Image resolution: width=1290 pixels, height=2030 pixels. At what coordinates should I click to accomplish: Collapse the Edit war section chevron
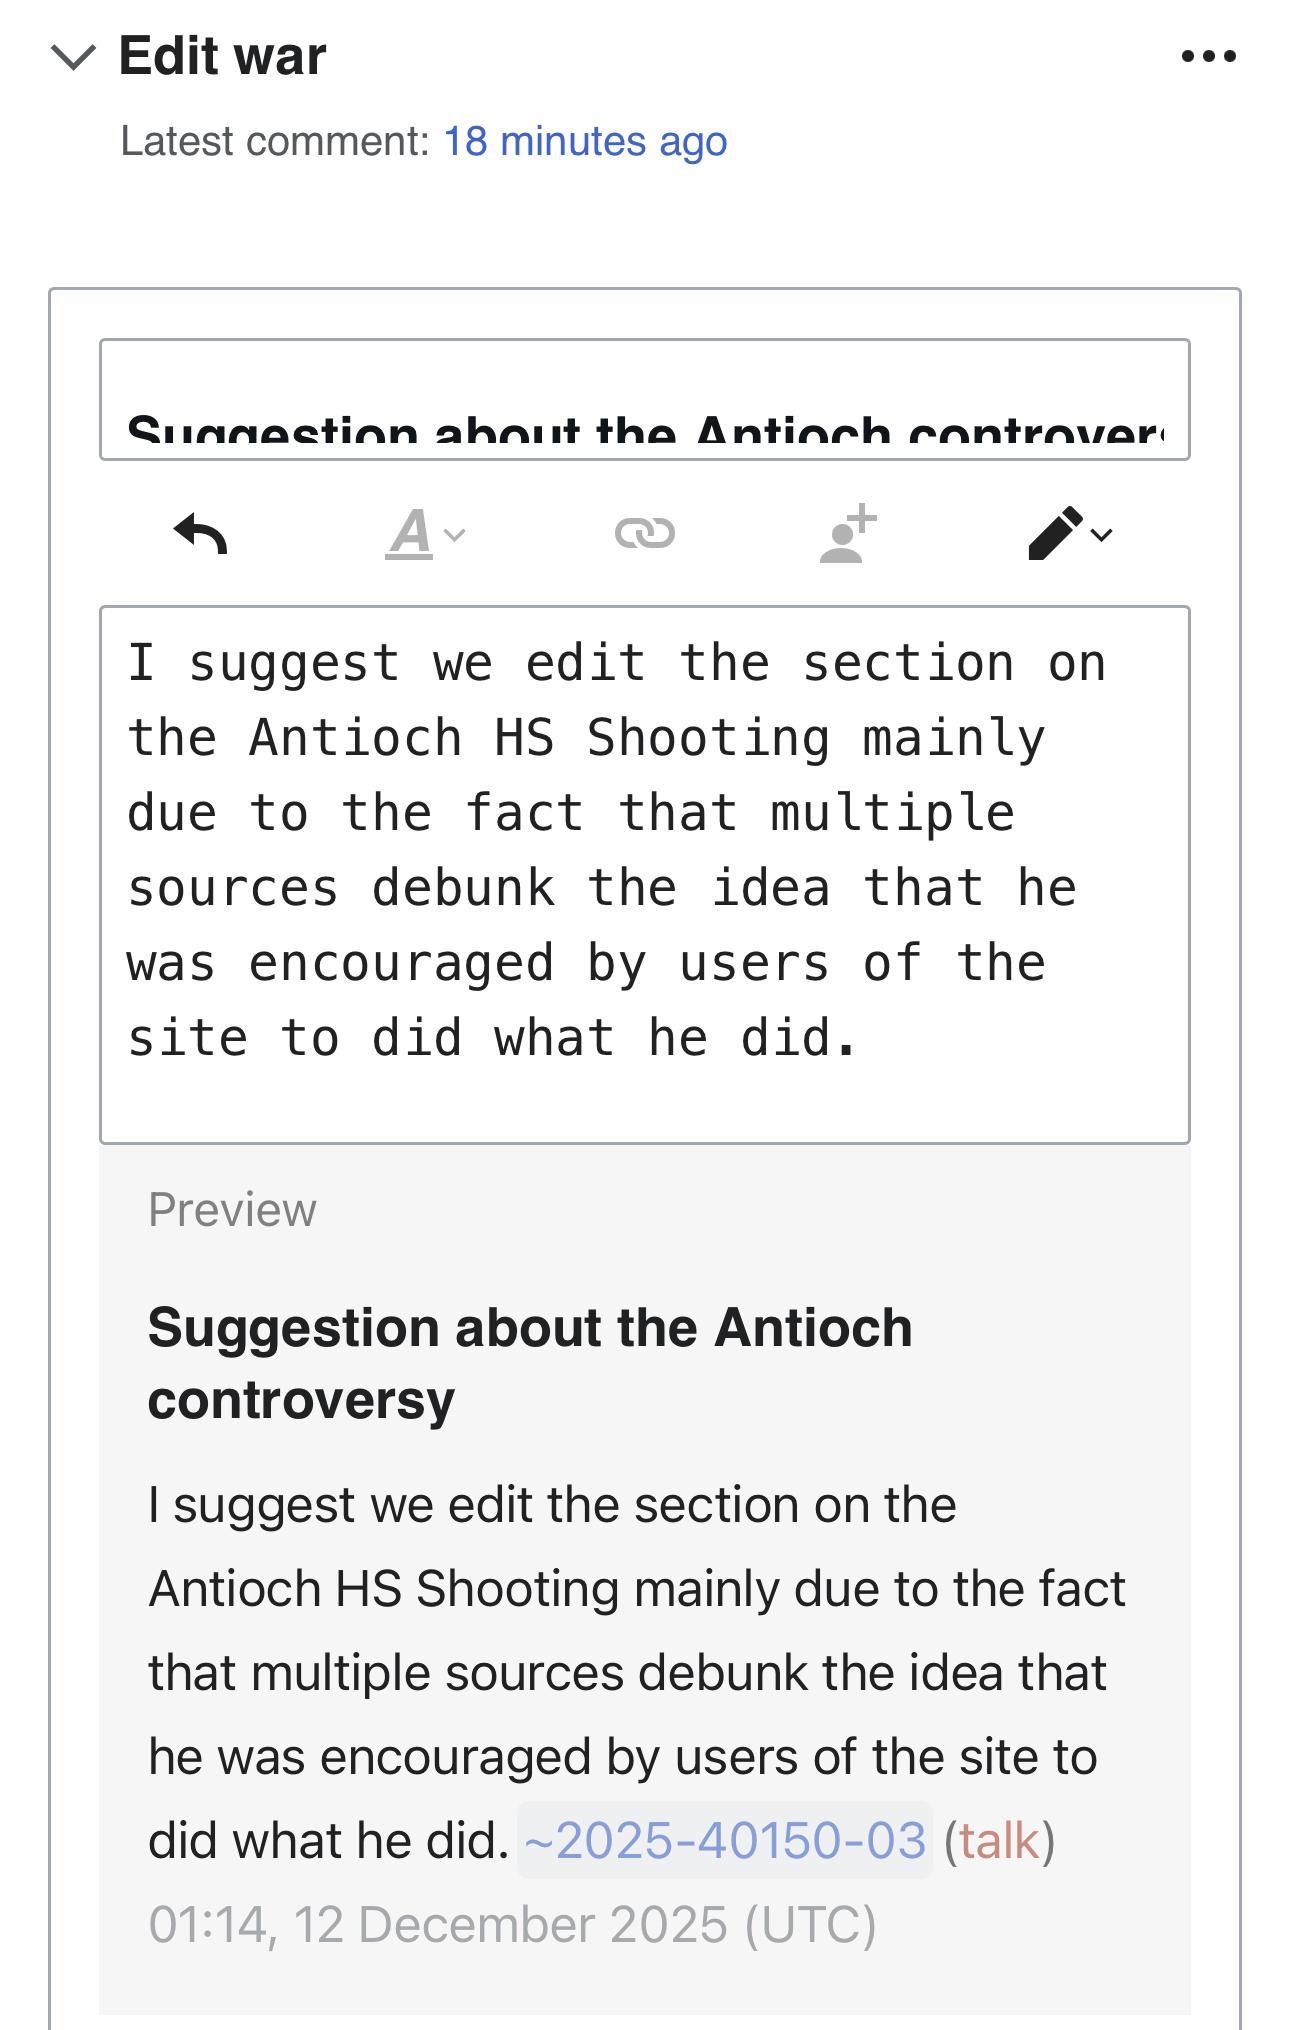[x=73, y=57]
